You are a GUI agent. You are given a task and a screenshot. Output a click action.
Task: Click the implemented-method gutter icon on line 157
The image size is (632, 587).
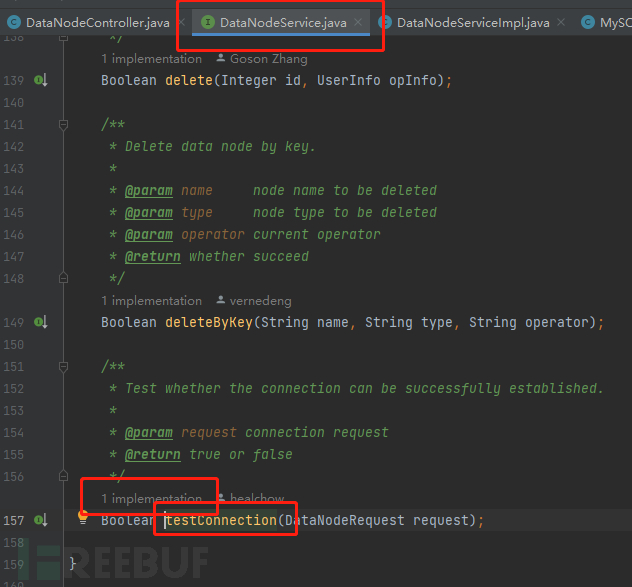pyautogui.click(x=41, y=520)
